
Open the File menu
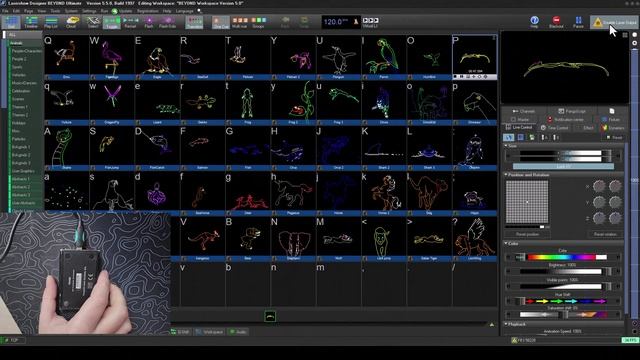pos(5,11)
